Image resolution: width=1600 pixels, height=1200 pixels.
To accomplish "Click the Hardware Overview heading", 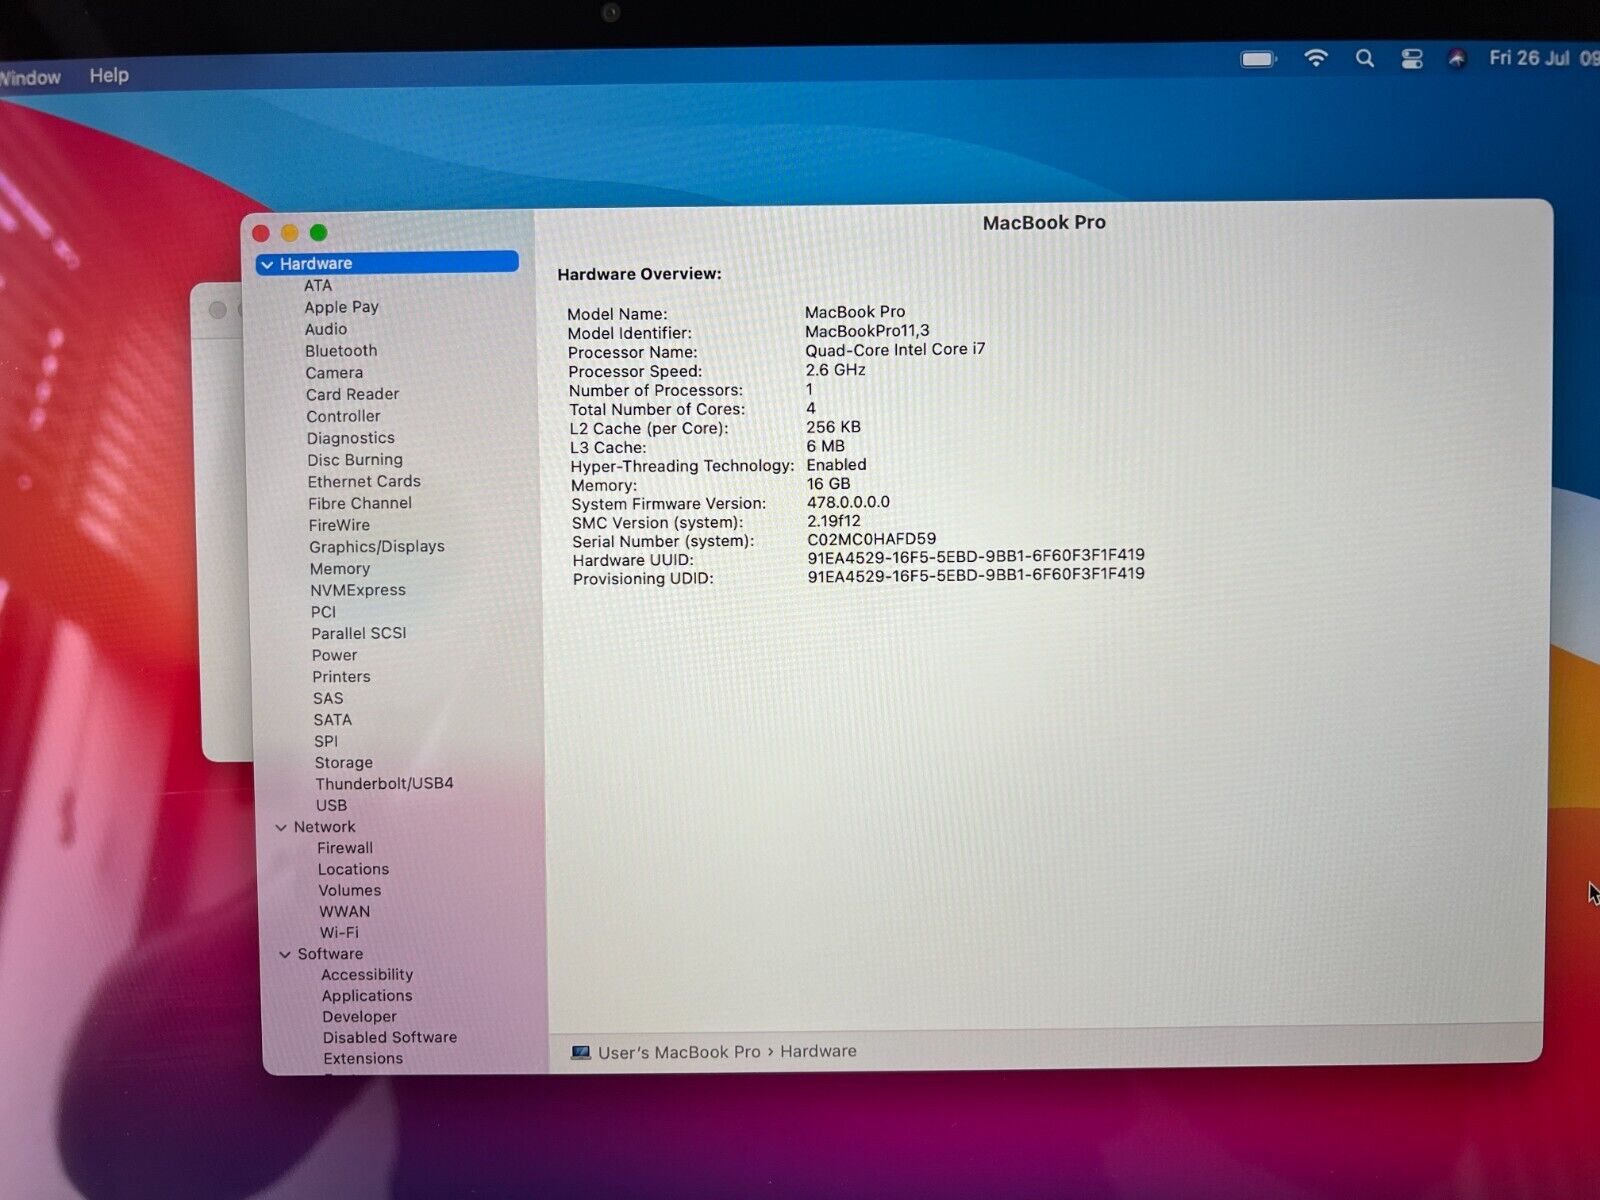I will point(639,274).
